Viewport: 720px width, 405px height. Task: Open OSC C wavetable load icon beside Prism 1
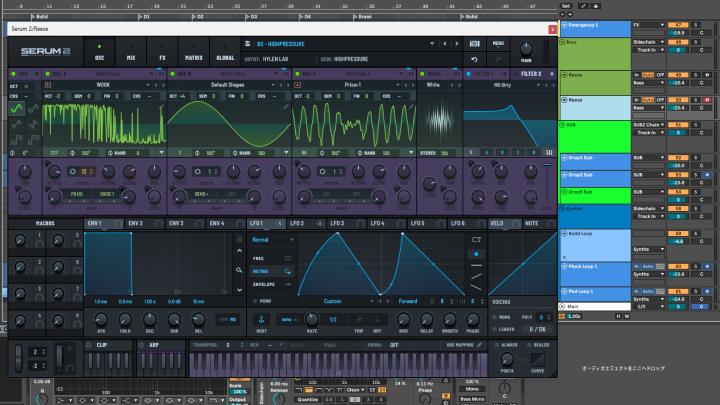(x=298, y=85)
